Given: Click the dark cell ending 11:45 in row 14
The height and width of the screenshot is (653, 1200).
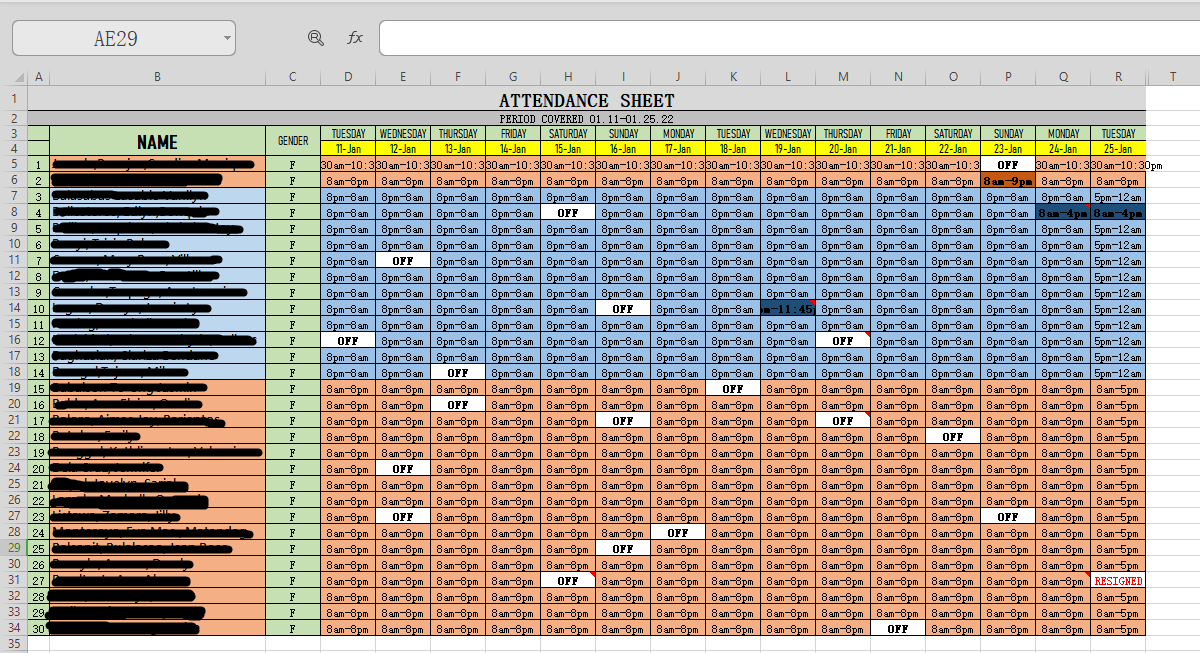Looking at the screenshot, I should tap(788, 309).
